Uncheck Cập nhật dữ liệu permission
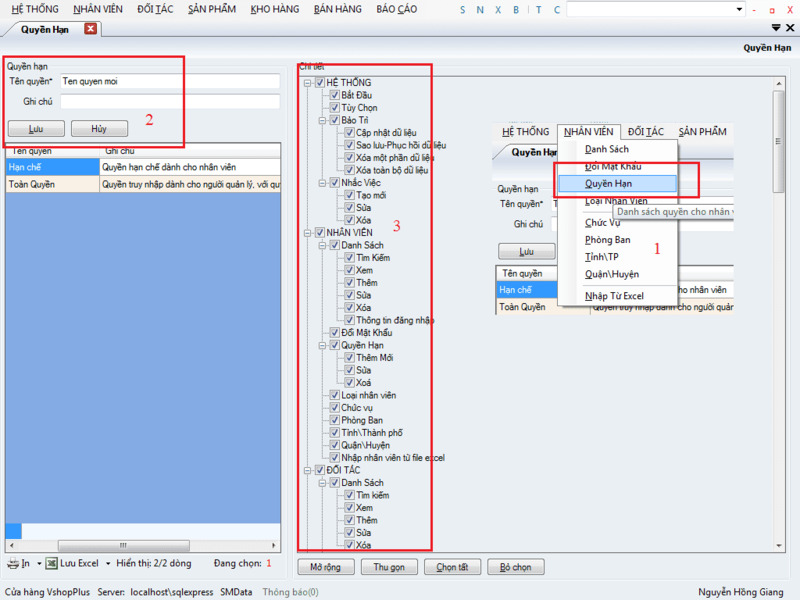The image size is (800, 600). [349, 133]
